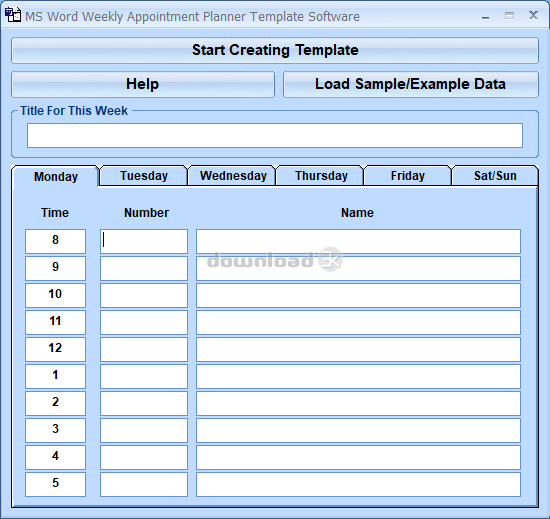Click the Number field for 12 o'clock

(144, 349)
